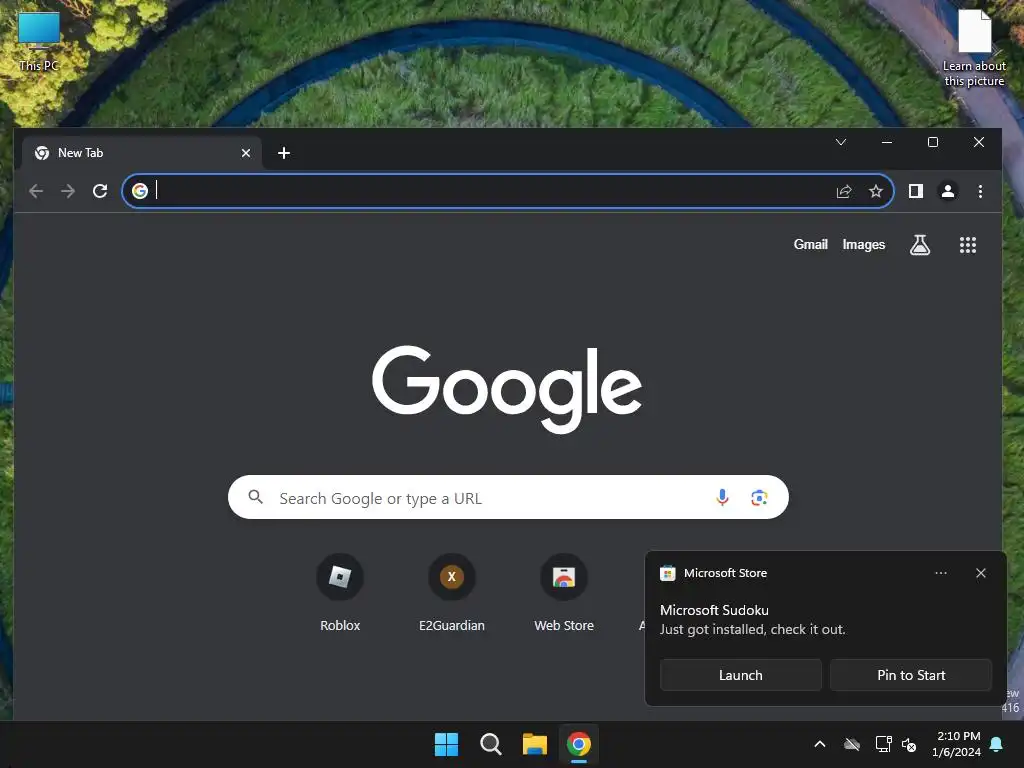Screen dimensions: 1024x768
Task: Open the Gmail link
Action: pyautogui.click(x=810, y=244)
